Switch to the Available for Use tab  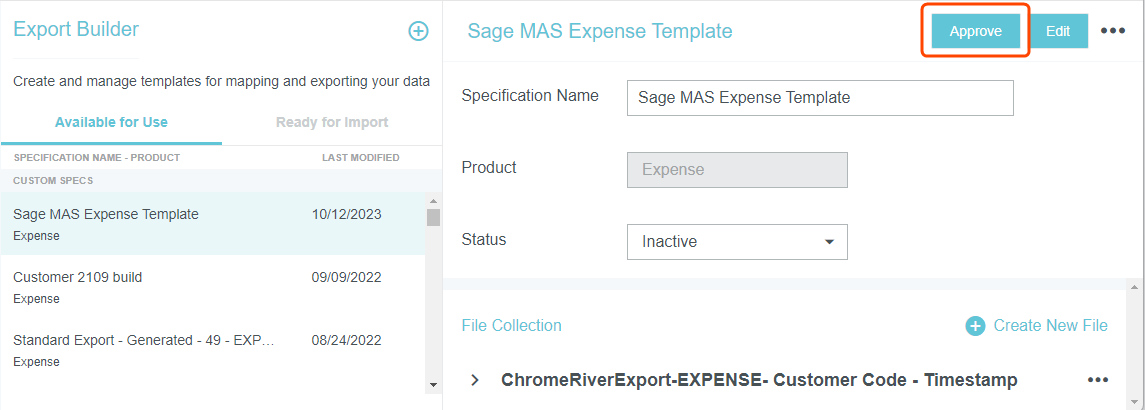111,123
